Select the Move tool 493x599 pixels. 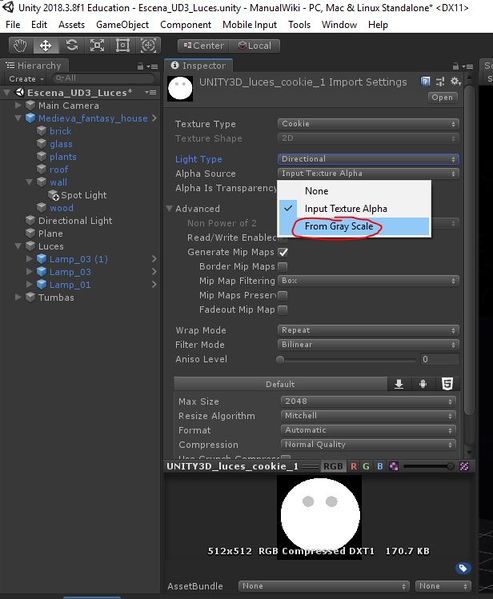pos(45,46)
